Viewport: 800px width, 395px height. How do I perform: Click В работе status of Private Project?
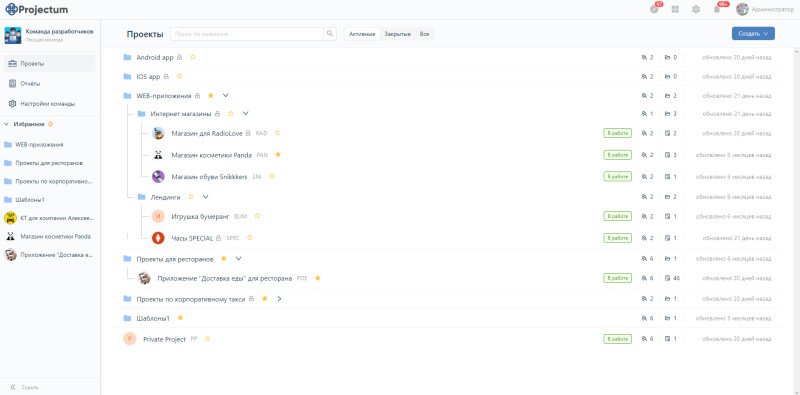(x=617, y=339)
